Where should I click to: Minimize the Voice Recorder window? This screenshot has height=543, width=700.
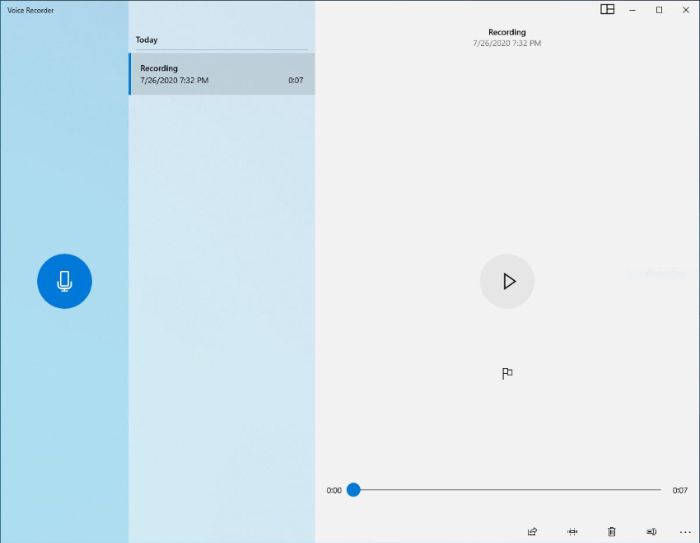click(633, 9)
